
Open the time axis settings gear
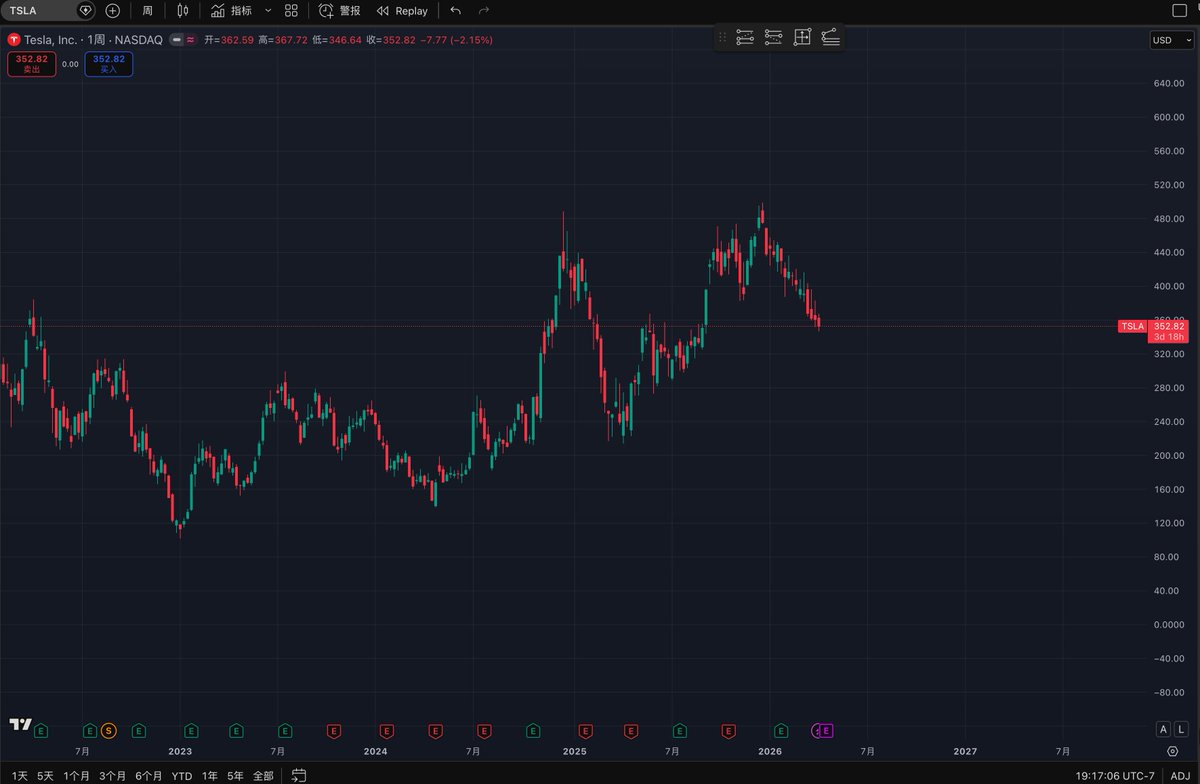tap(1171, 751)
